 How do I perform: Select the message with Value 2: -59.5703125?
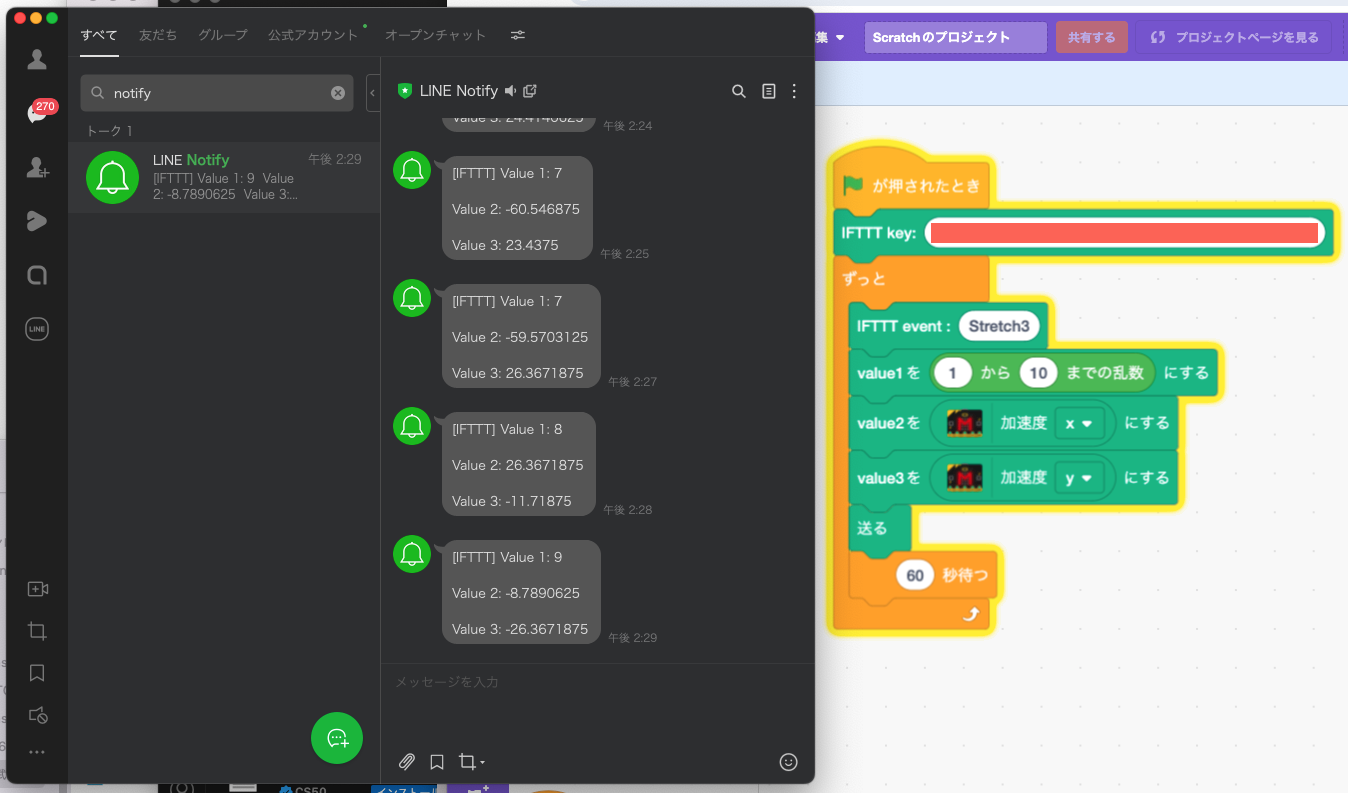pyautogui.click(x=521, y=337)
